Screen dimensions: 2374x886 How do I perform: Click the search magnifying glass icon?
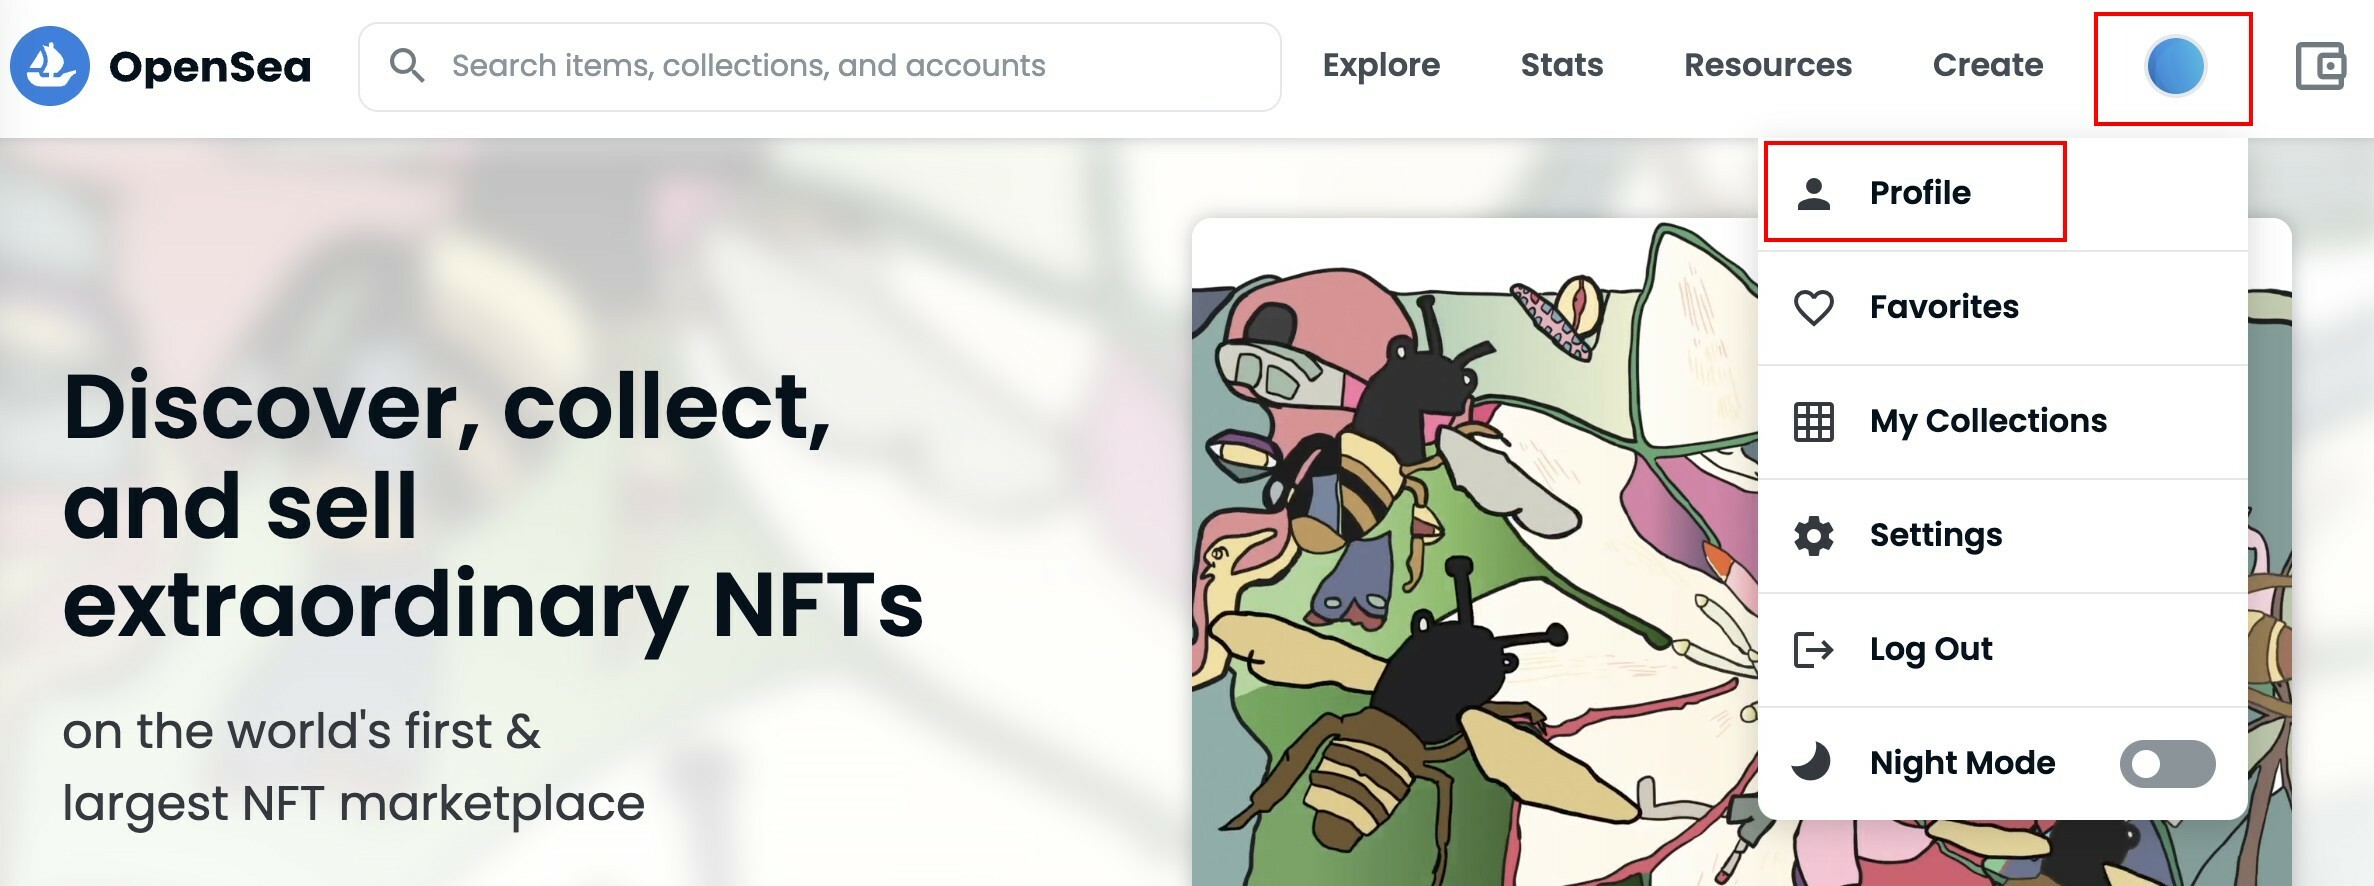point(406,66)
